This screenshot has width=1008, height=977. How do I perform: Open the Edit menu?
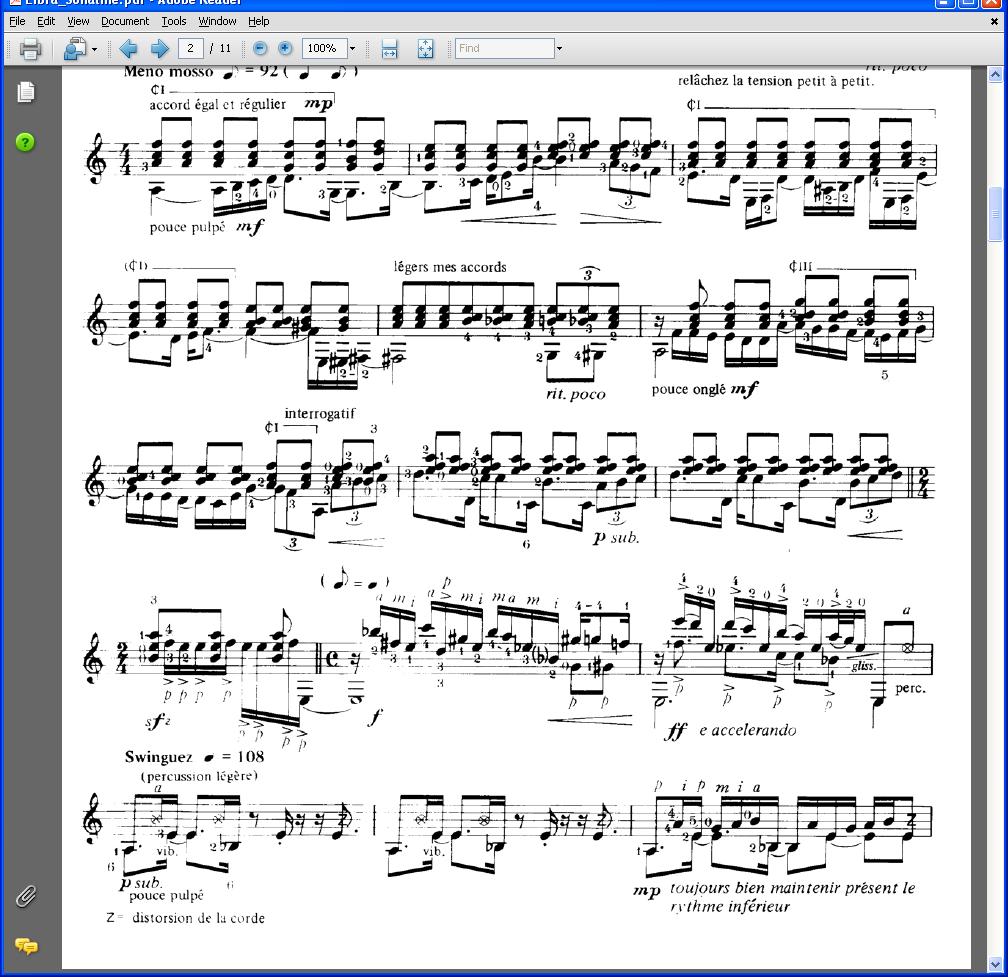(x=46, y=21)
